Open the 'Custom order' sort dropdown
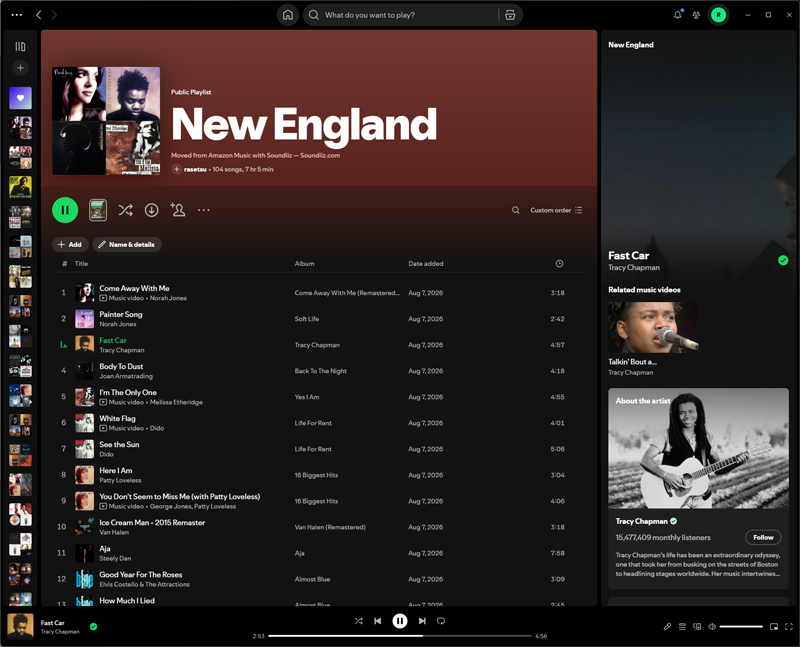The width and height of the screenshot is (800, 647). point(556,210)
